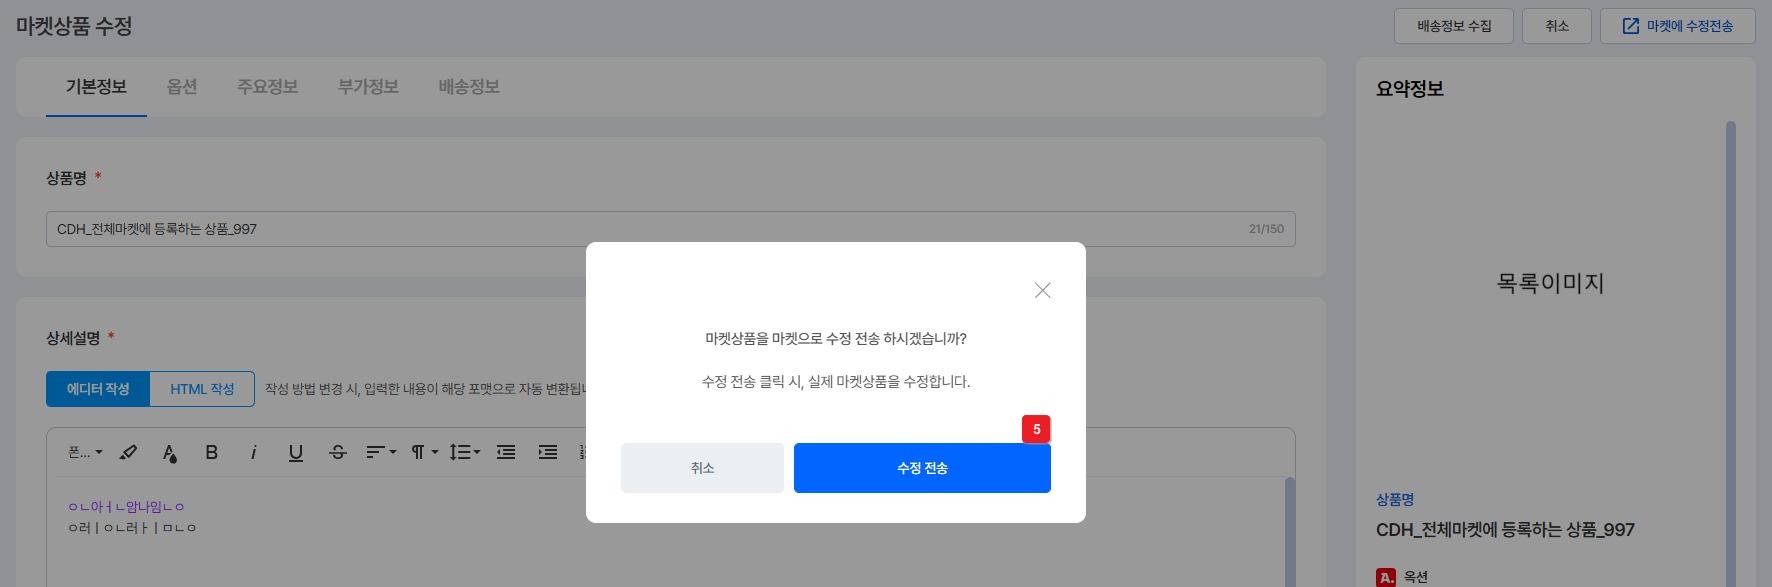This screenshot has width=1772, height=587.
Task: Click the 배송정보 수집 button
Action: coord(1454,26)
